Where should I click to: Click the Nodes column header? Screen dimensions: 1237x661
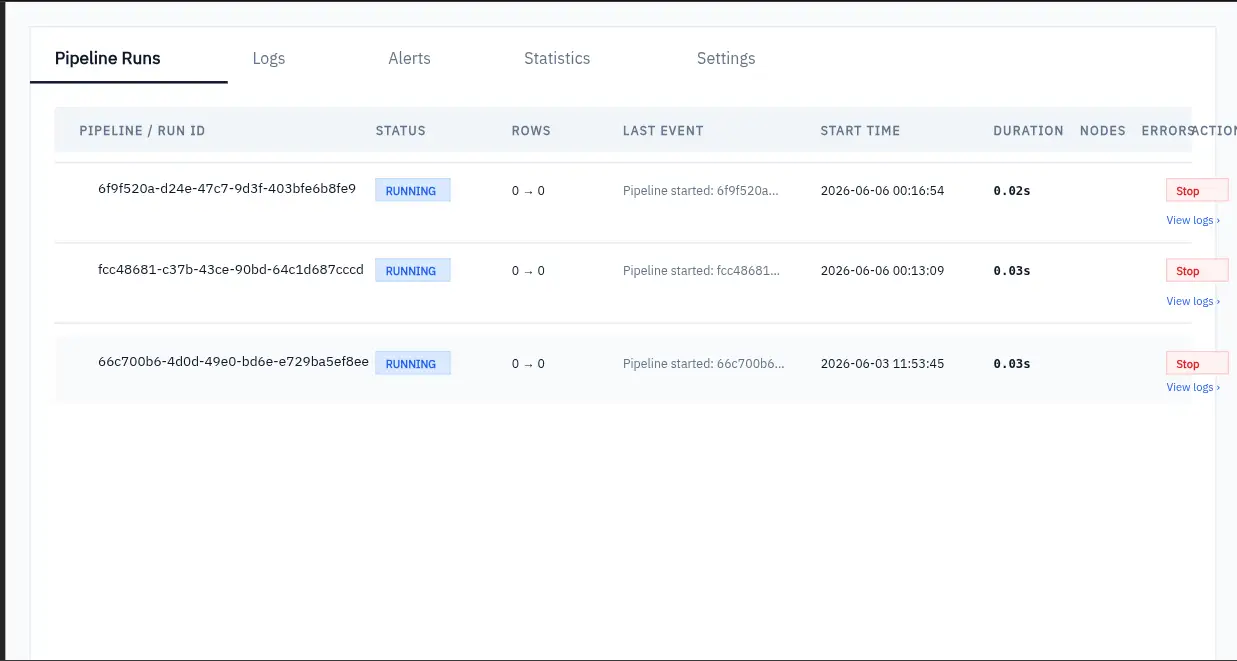1103,131
